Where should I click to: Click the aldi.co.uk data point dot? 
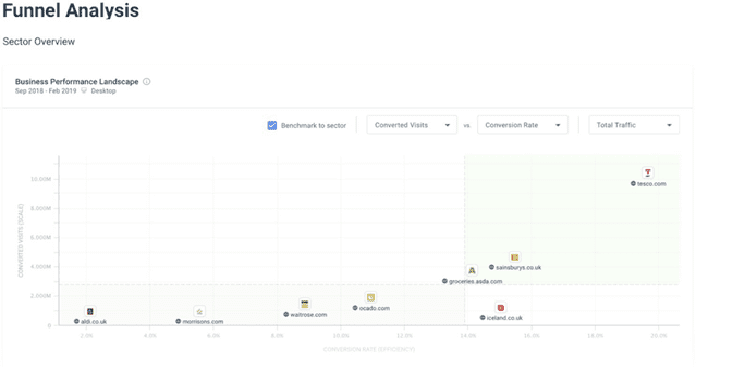pos(76,321)
